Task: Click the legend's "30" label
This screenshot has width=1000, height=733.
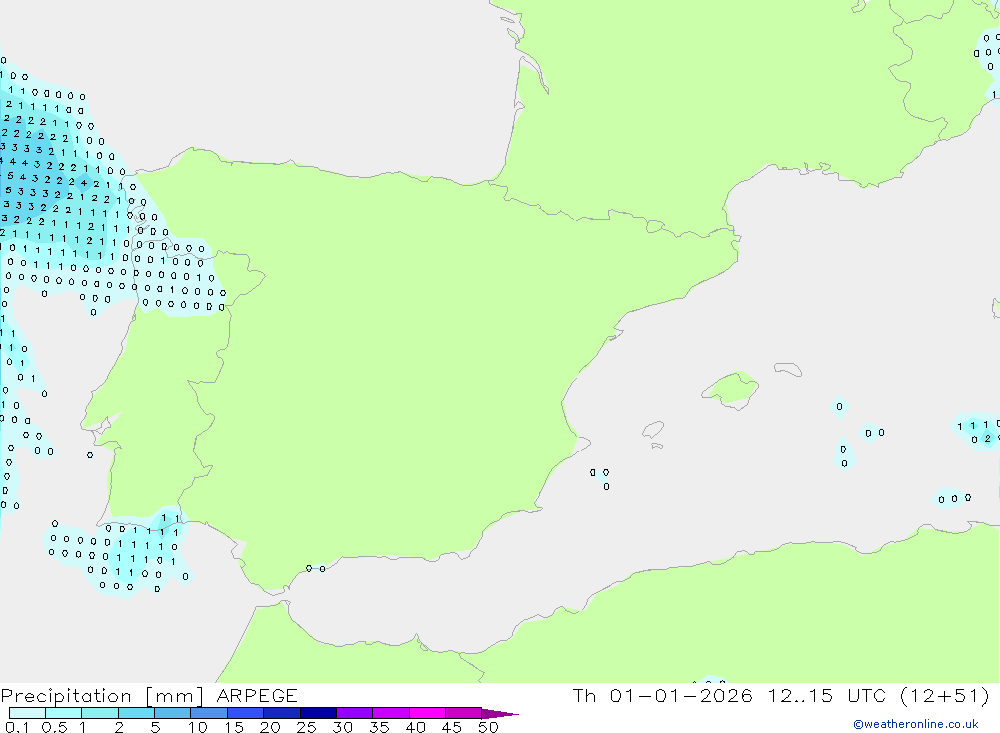Action: [x=342, y=727]
